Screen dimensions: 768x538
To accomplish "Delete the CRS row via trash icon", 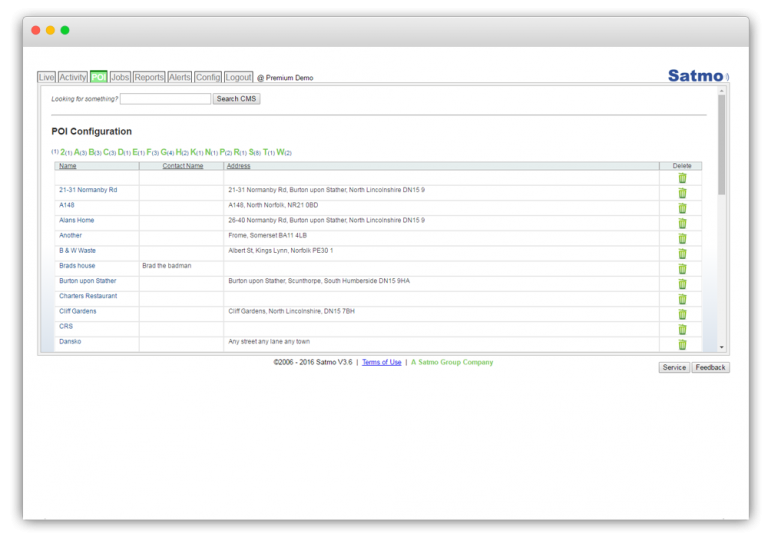I will 682,330.
